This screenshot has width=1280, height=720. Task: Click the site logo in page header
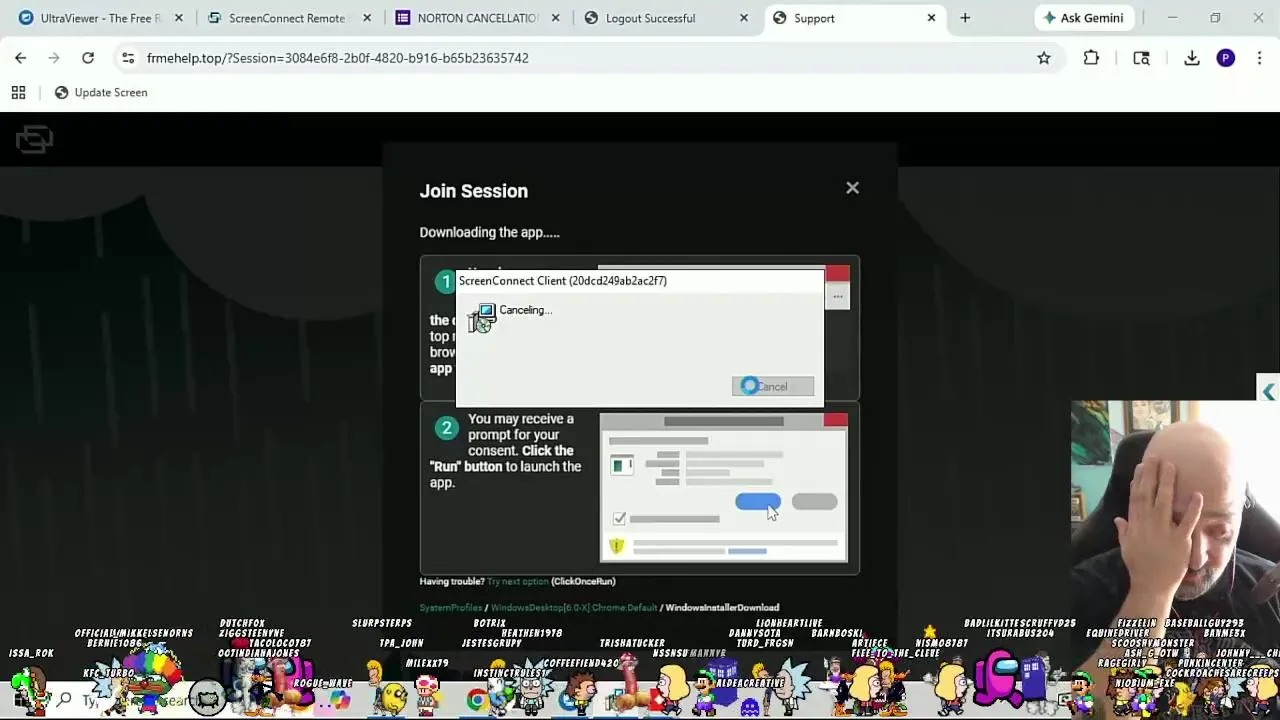(x=34, y=139)
